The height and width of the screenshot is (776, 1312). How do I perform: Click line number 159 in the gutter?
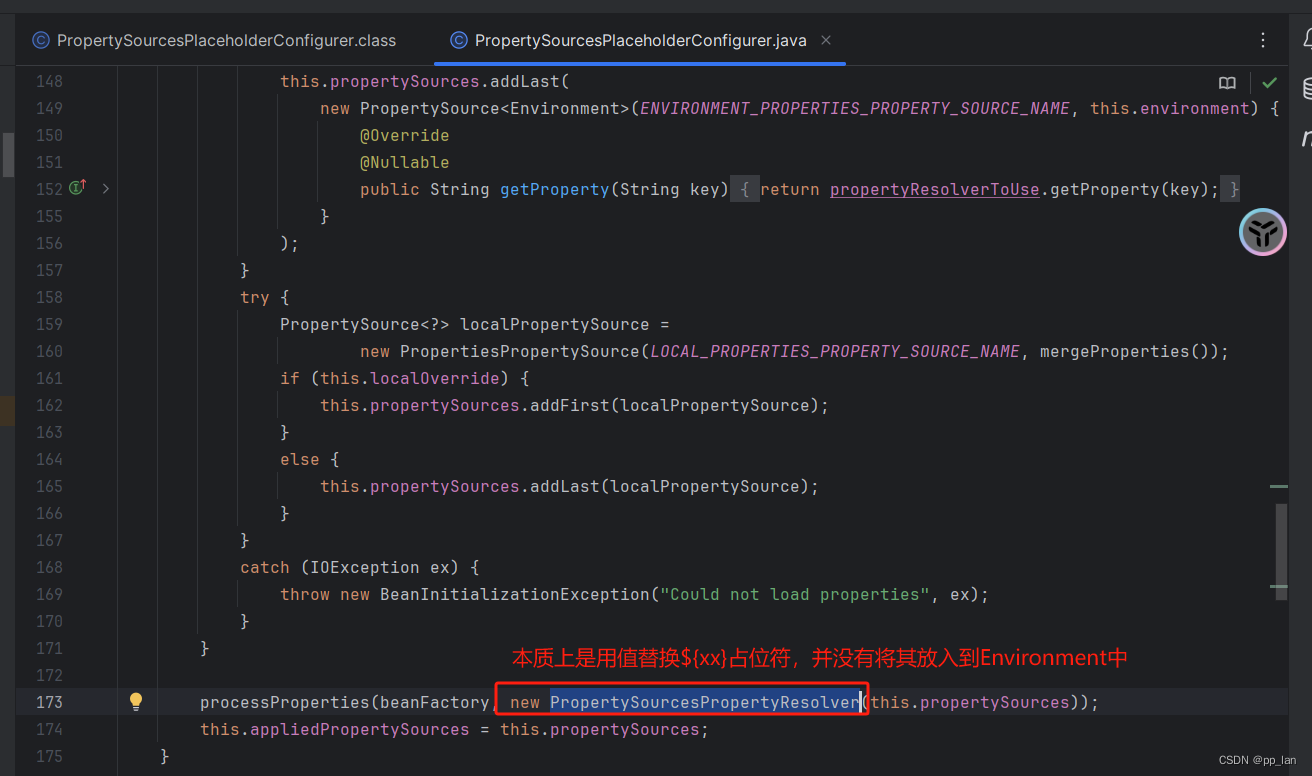[x=49, y=324]
